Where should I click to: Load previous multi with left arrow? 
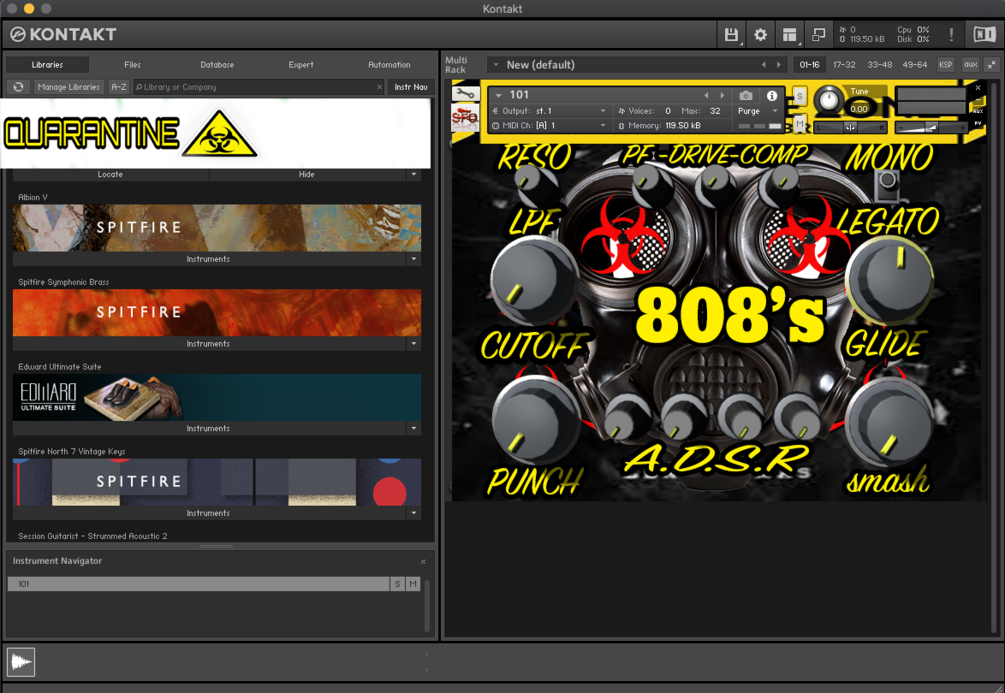tap(763, 65)
